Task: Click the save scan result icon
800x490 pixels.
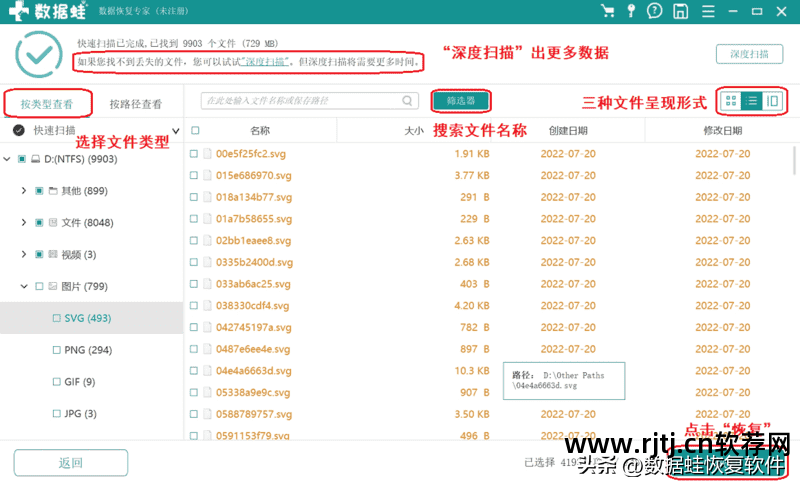Action: (x=681, y=11)
